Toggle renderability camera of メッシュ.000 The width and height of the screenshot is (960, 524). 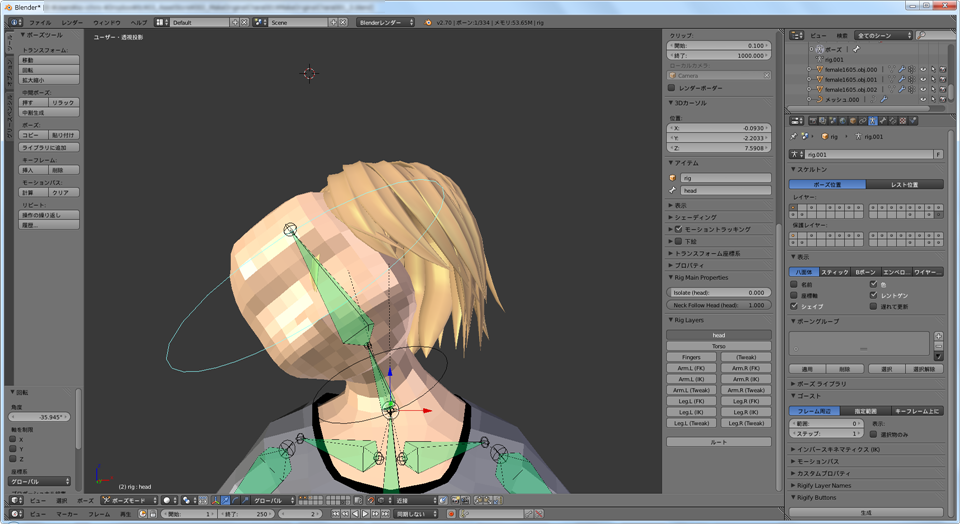pyautogui.click(x=943, y=99)
